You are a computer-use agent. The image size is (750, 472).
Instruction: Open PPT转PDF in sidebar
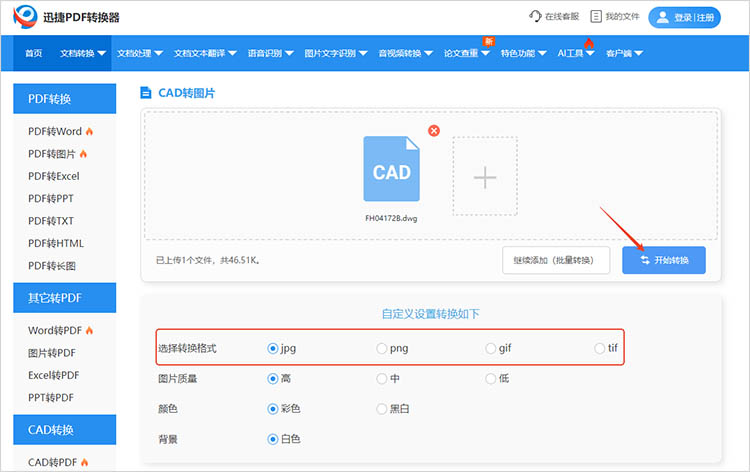pyautogui.click(x=51, y=397)
